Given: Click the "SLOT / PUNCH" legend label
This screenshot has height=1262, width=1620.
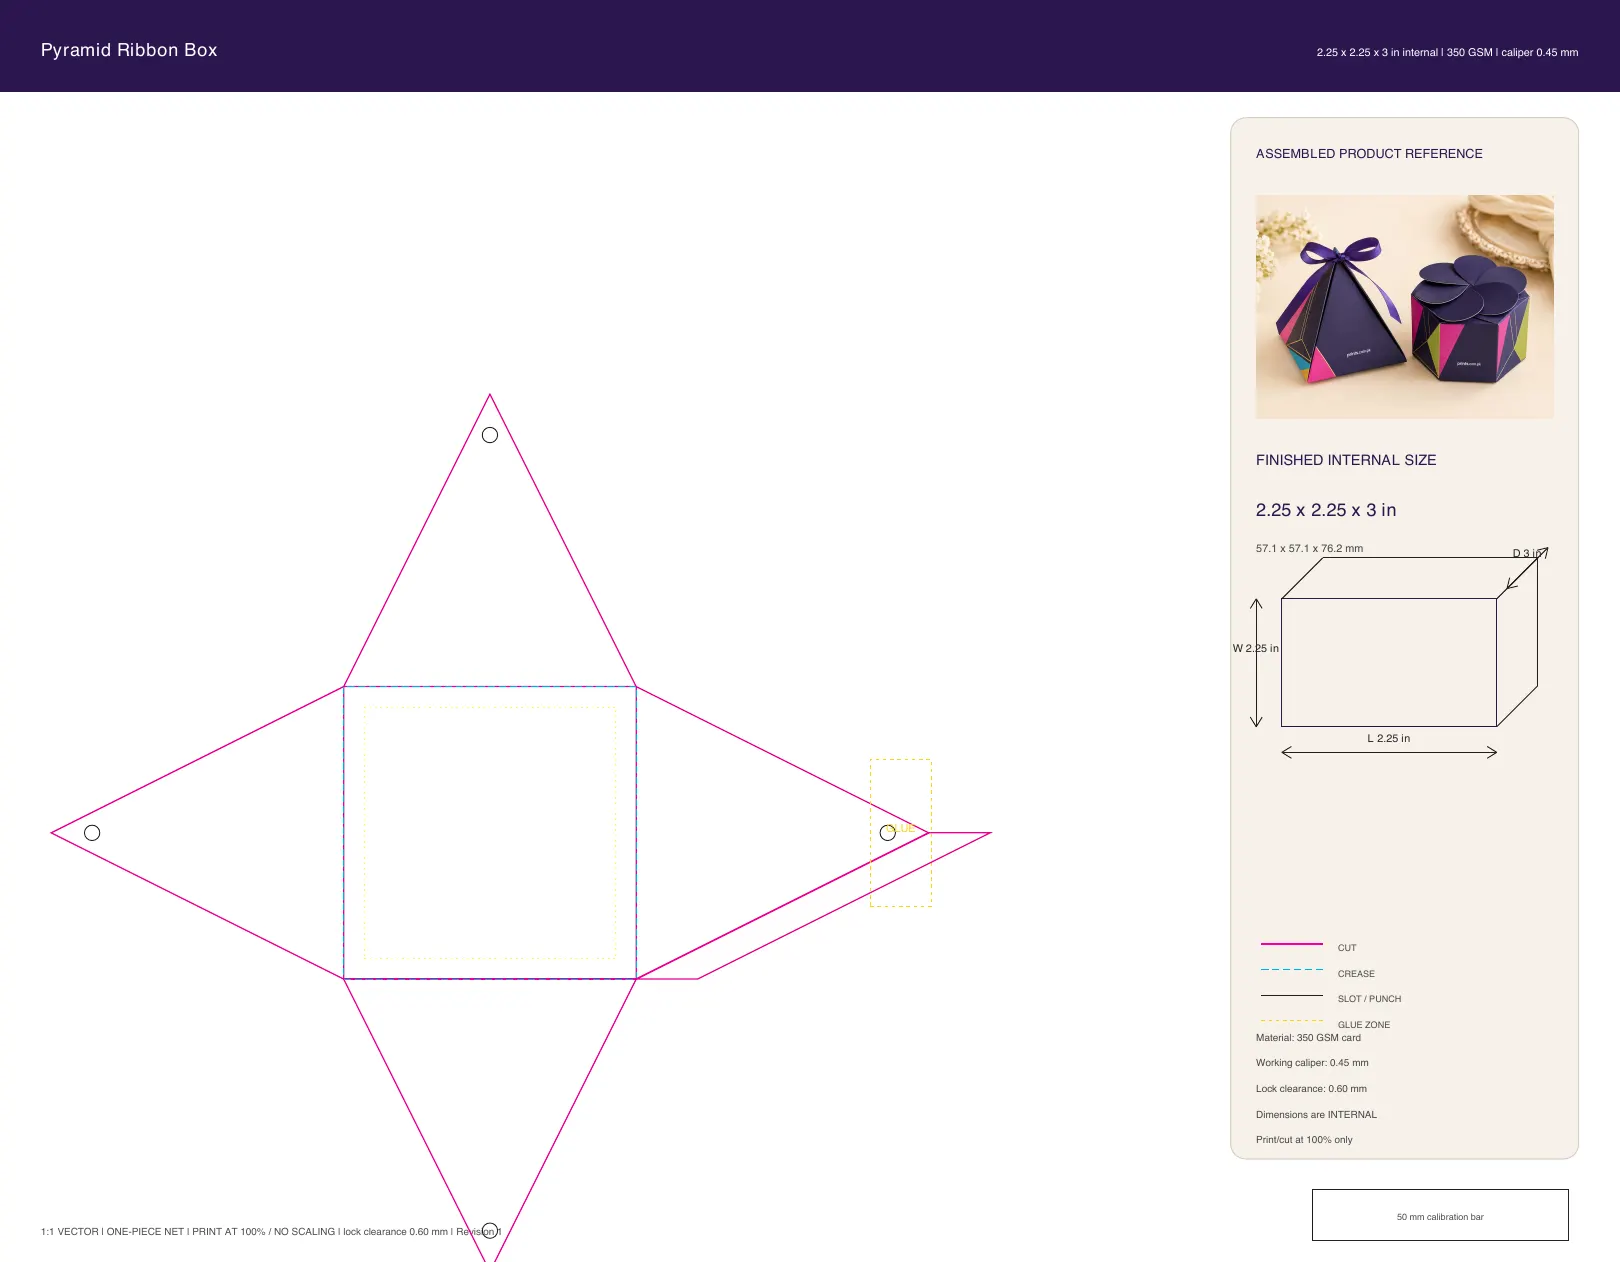Looking at the screenshot, I should pos(1369,999).
